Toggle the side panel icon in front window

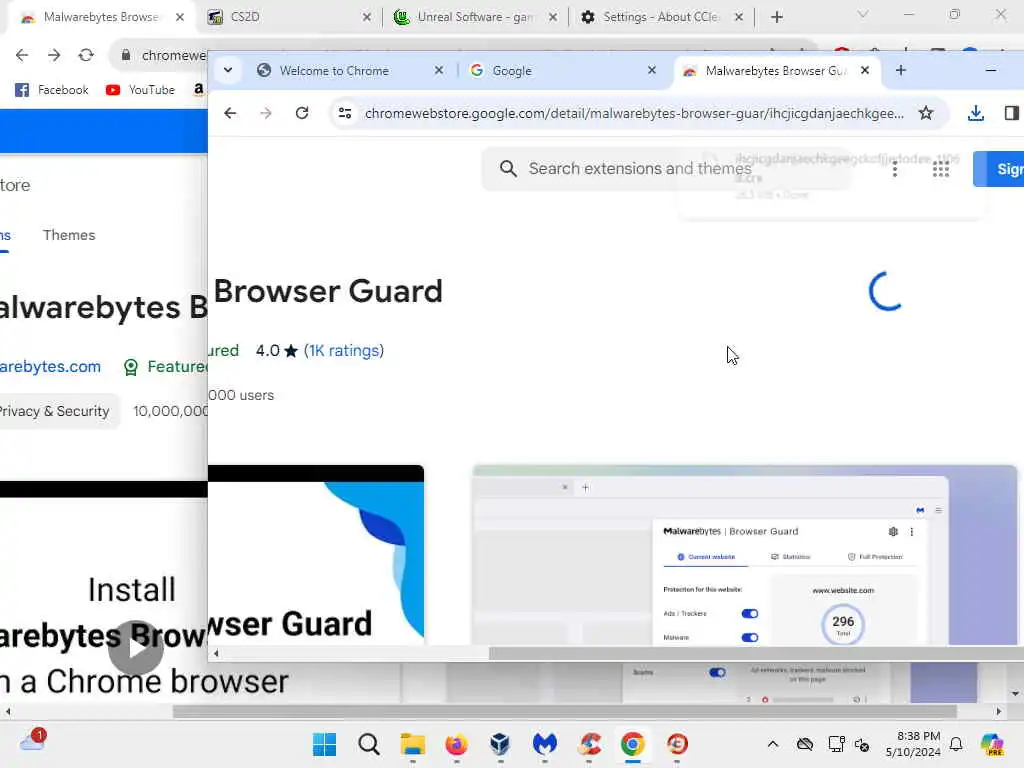click(x=1012, y=113)
